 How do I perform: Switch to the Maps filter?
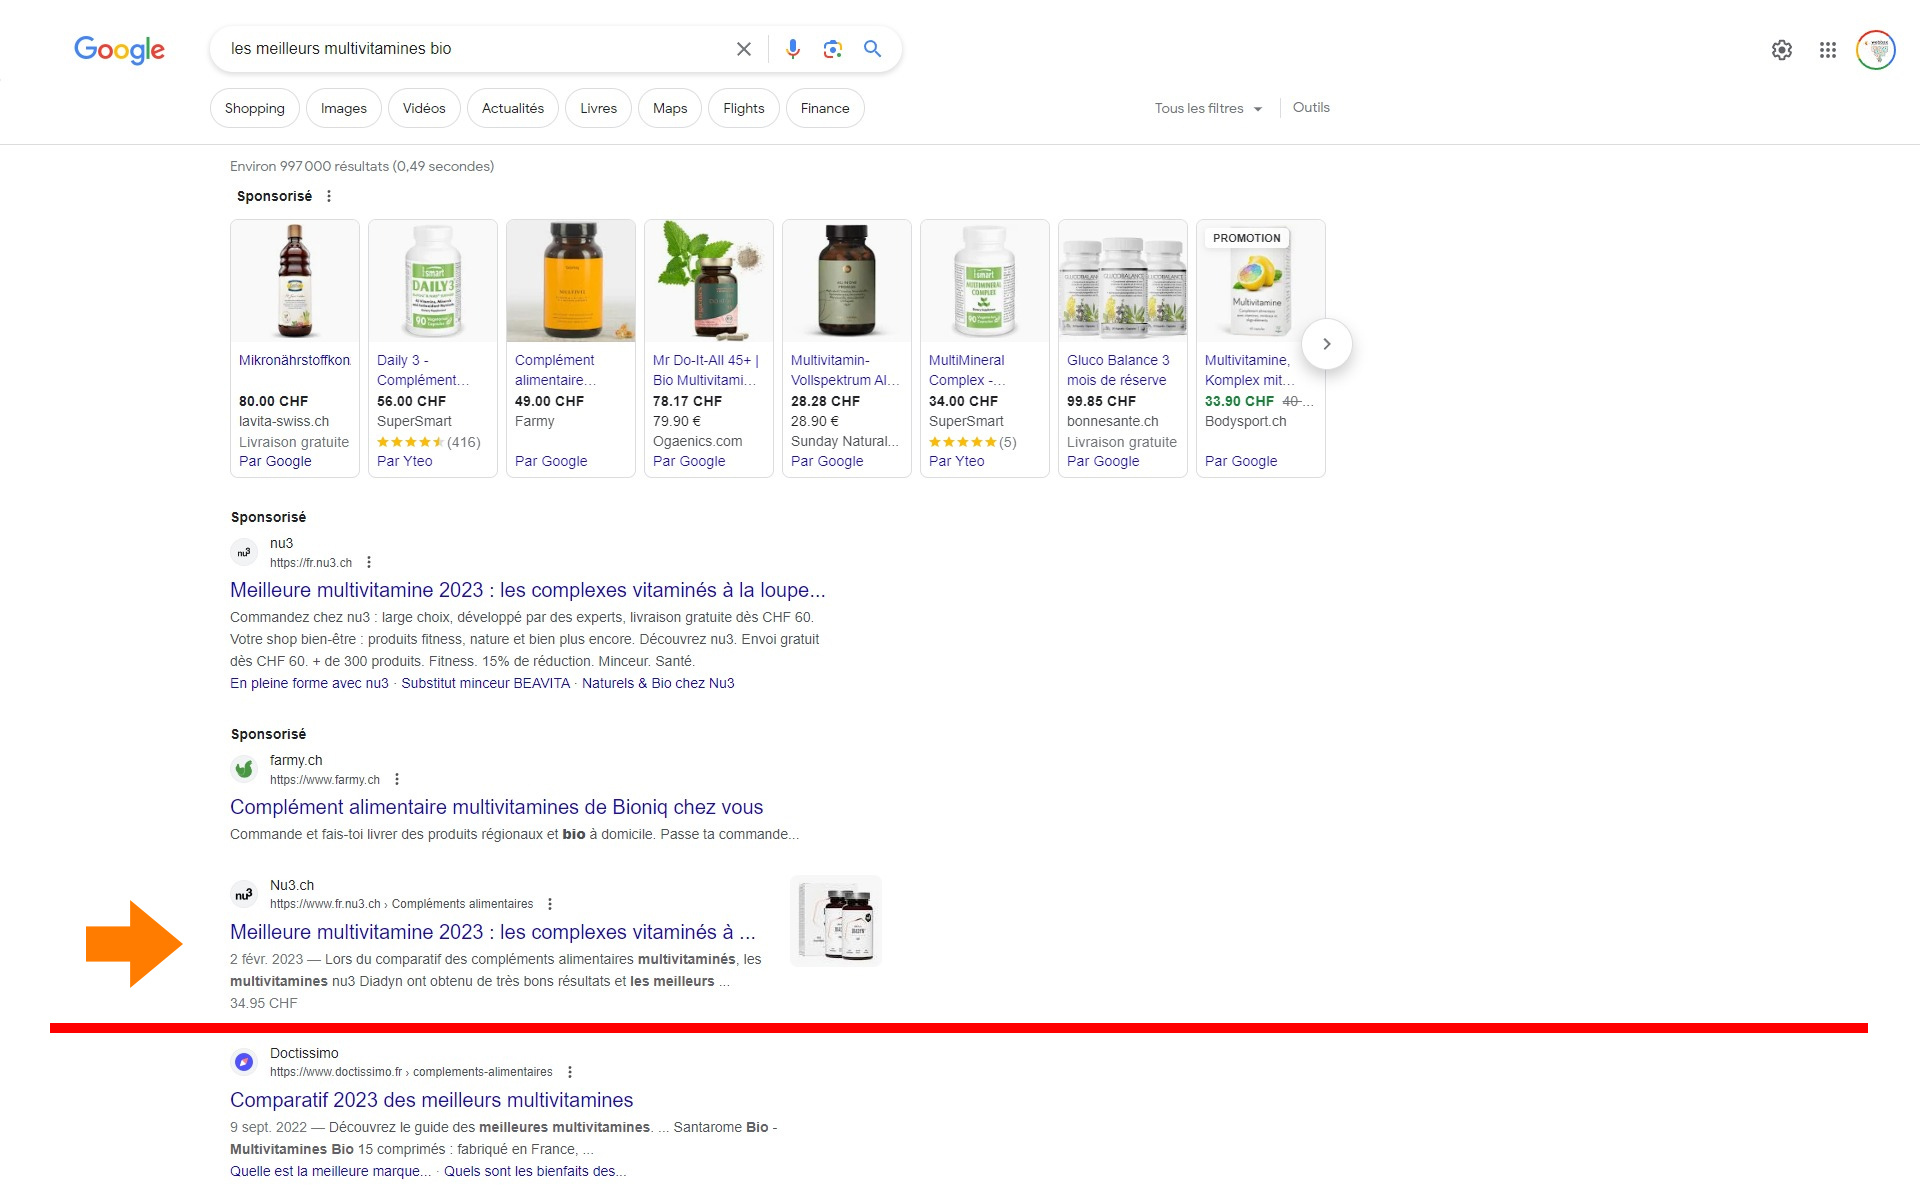670,108
